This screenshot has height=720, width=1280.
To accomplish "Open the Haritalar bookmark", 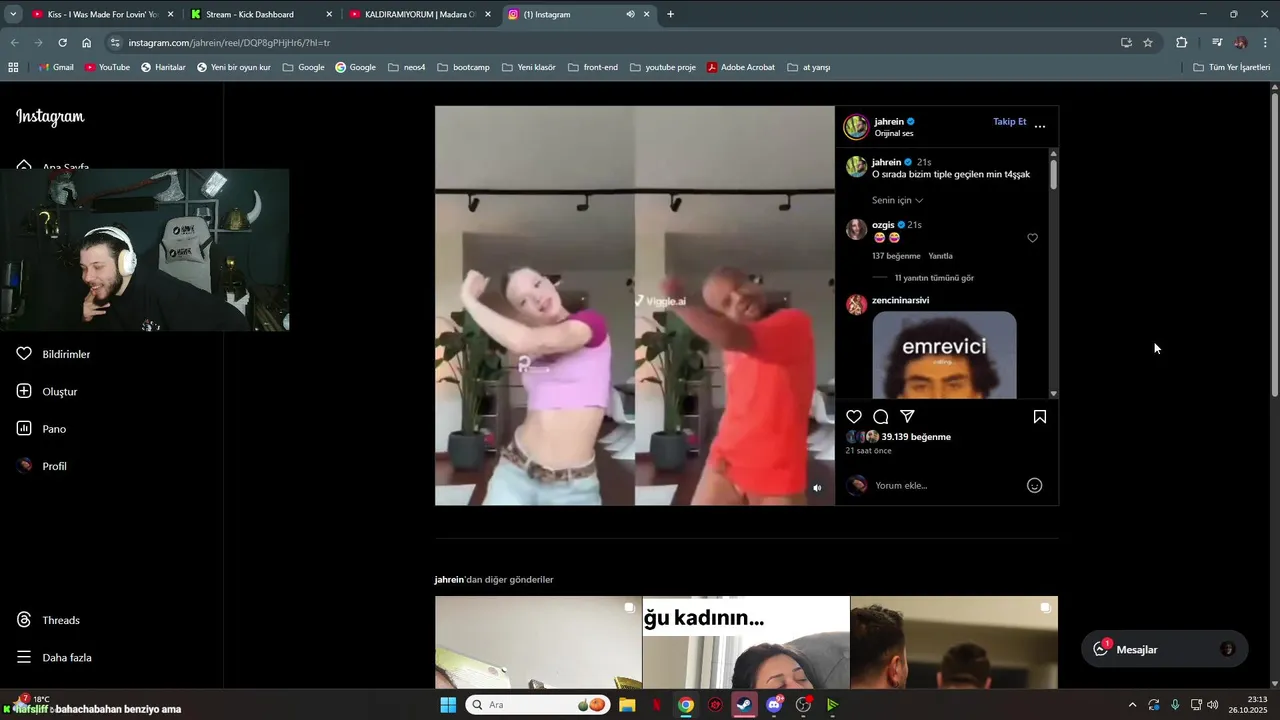I will [x=163, y=67].
